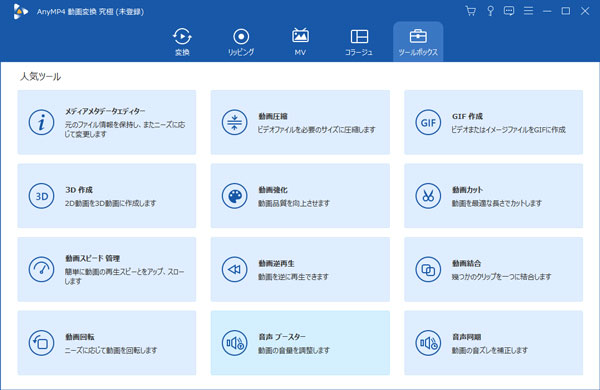This screenshot has width=600, height=390.
Task: Switch to the 変換 tab
Action: click(x=182, y=42)
